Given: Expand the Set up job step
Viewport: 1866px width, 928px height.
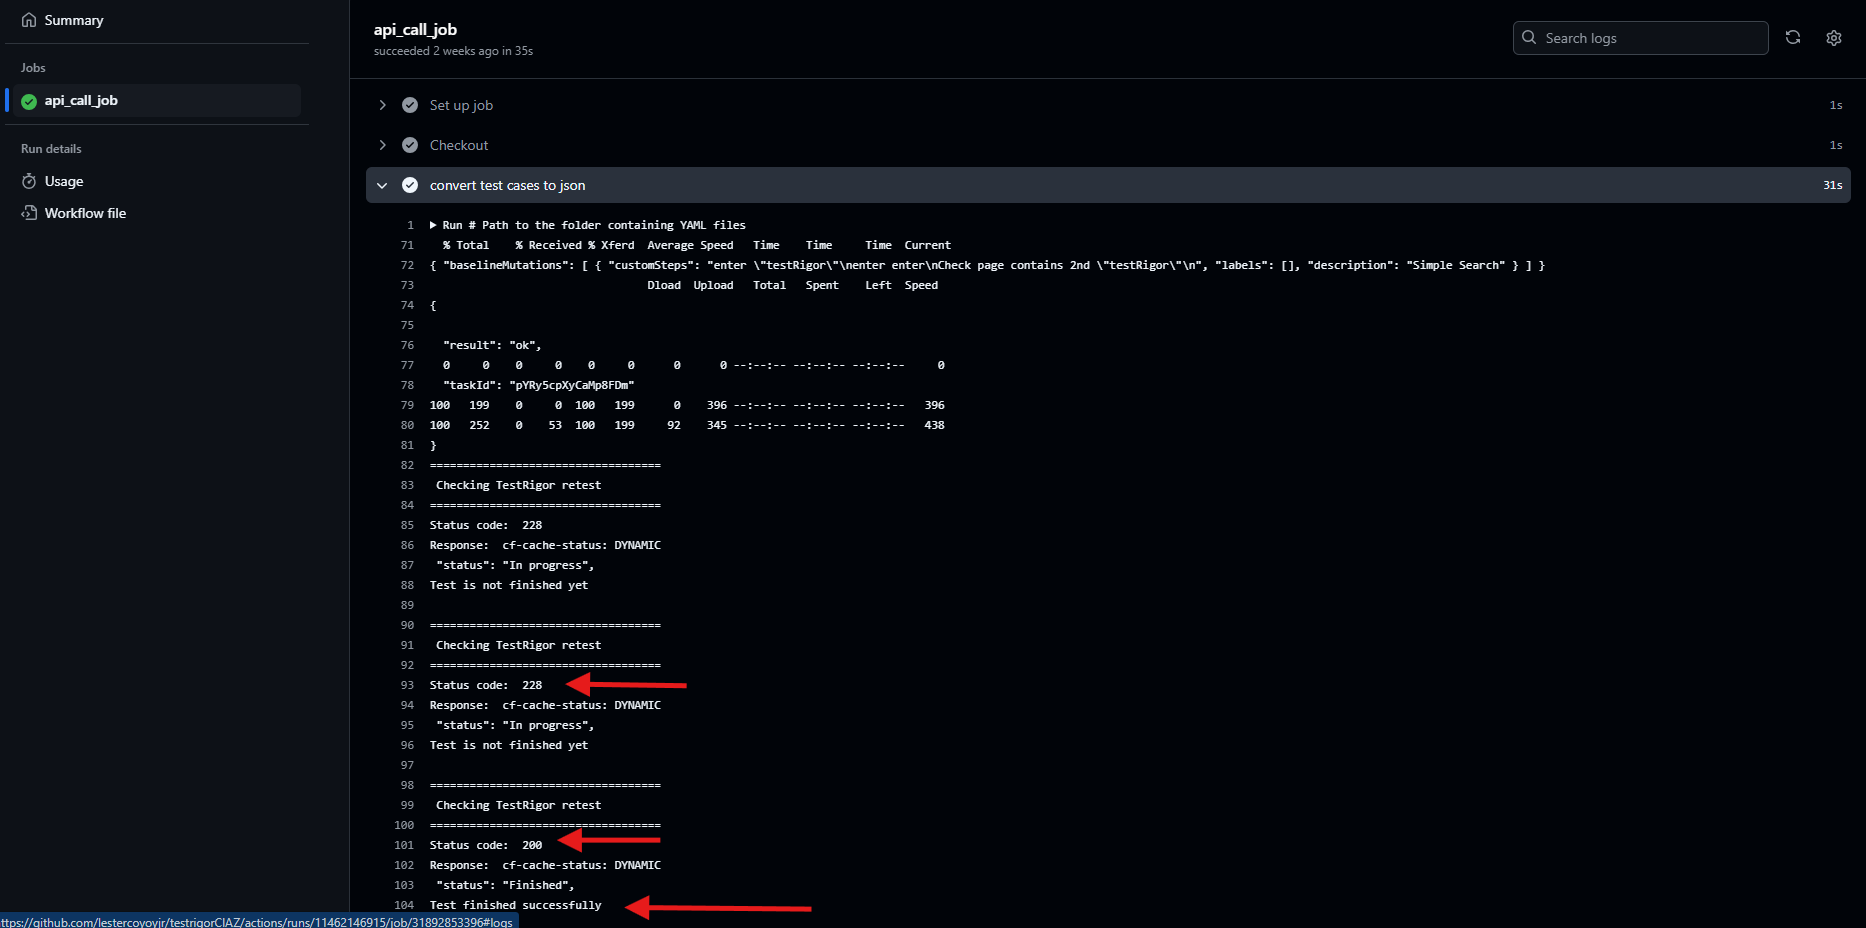Looking at the screenshot, I should [382, 104].
